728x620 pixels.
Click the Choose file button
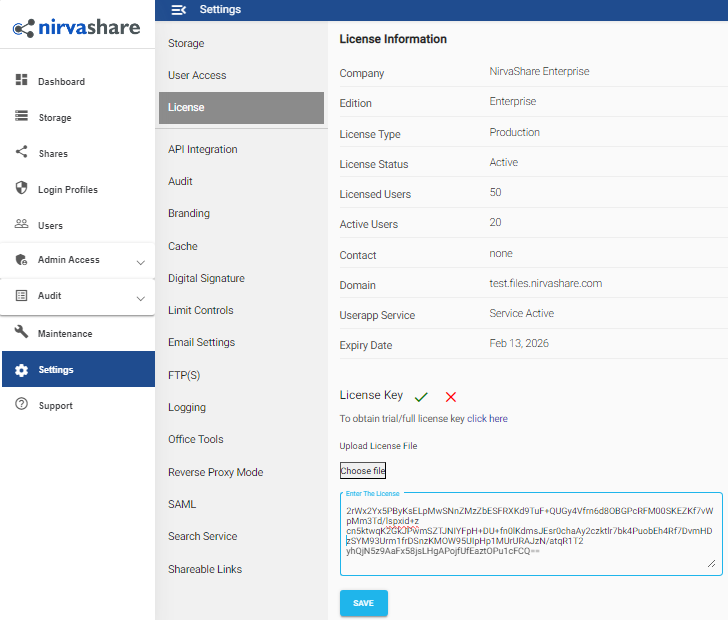[x=363, y=471]
